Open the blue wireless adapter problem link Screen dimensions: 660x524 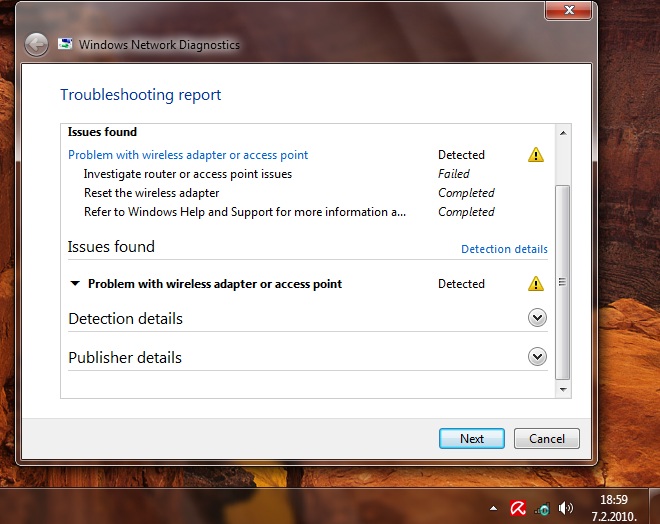click(x=188, y=155)
